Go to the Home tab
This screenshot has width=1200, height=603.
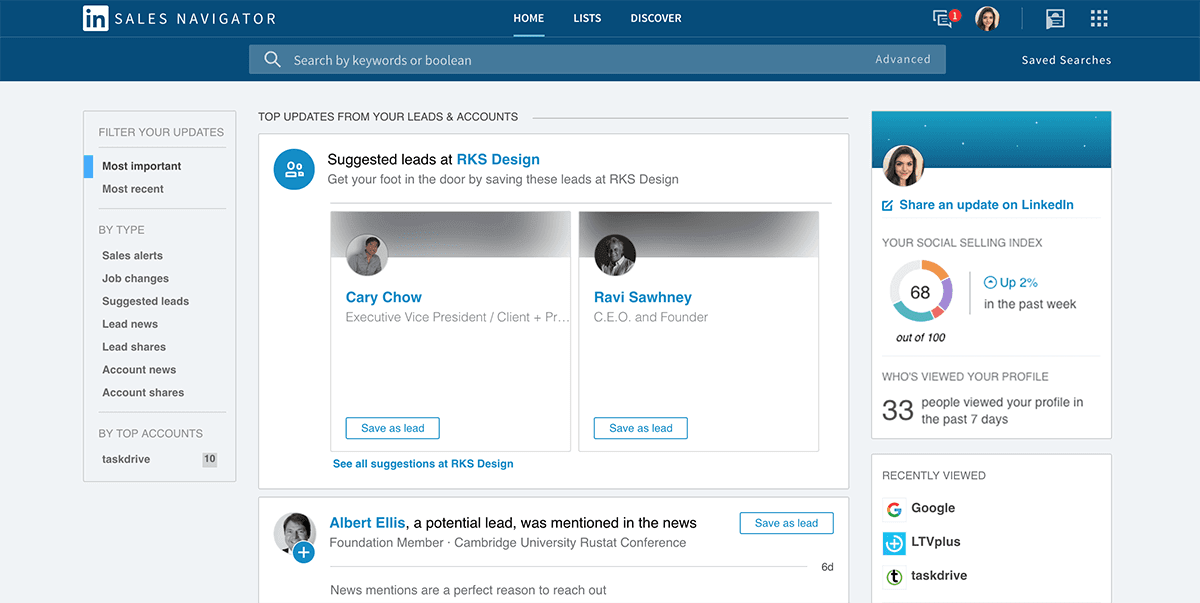(529, 18)
